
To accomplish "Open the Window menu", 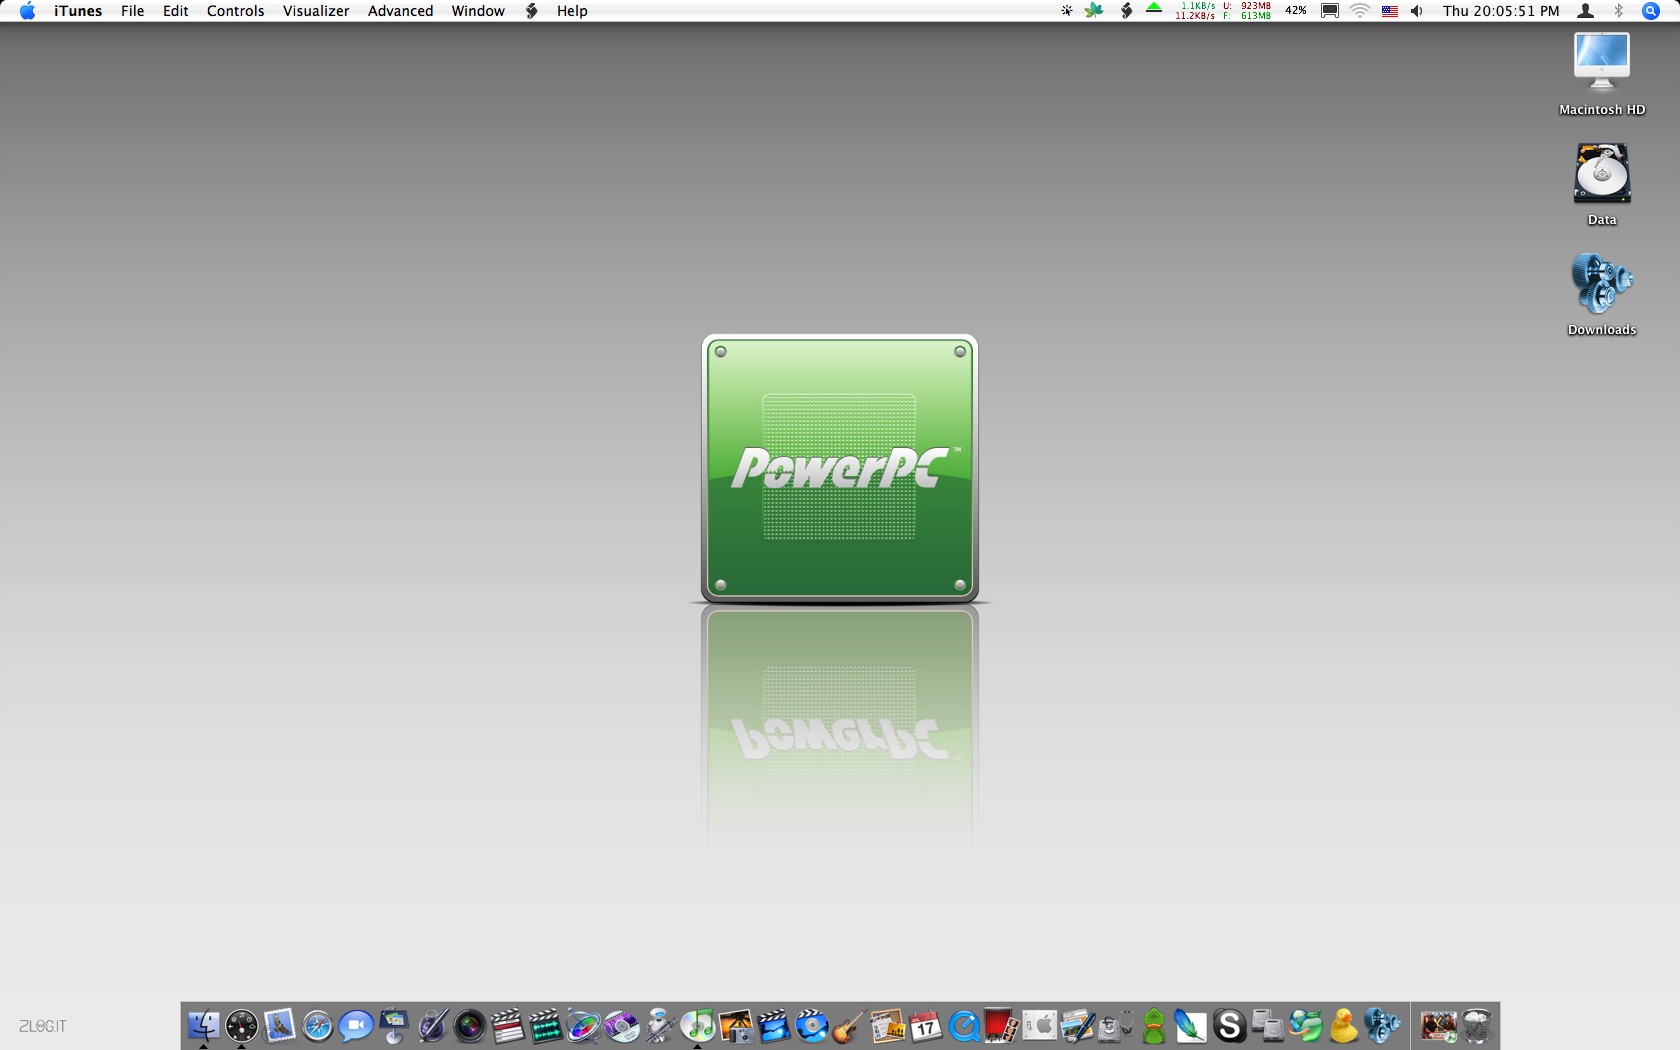I will (478, 11).
